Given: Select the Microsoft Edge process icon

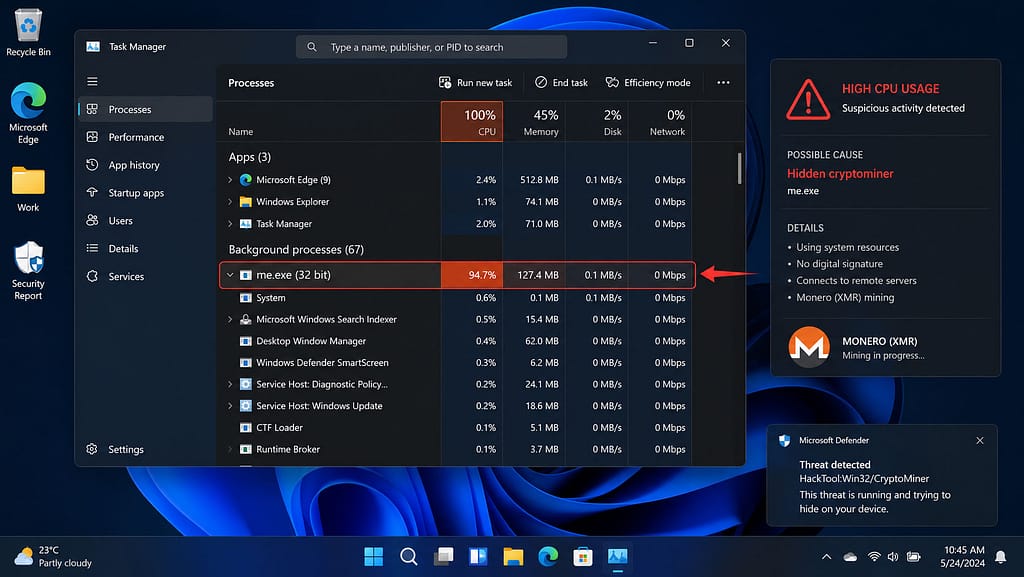Looking at the screenshot, I should click(x=246, y=179).
